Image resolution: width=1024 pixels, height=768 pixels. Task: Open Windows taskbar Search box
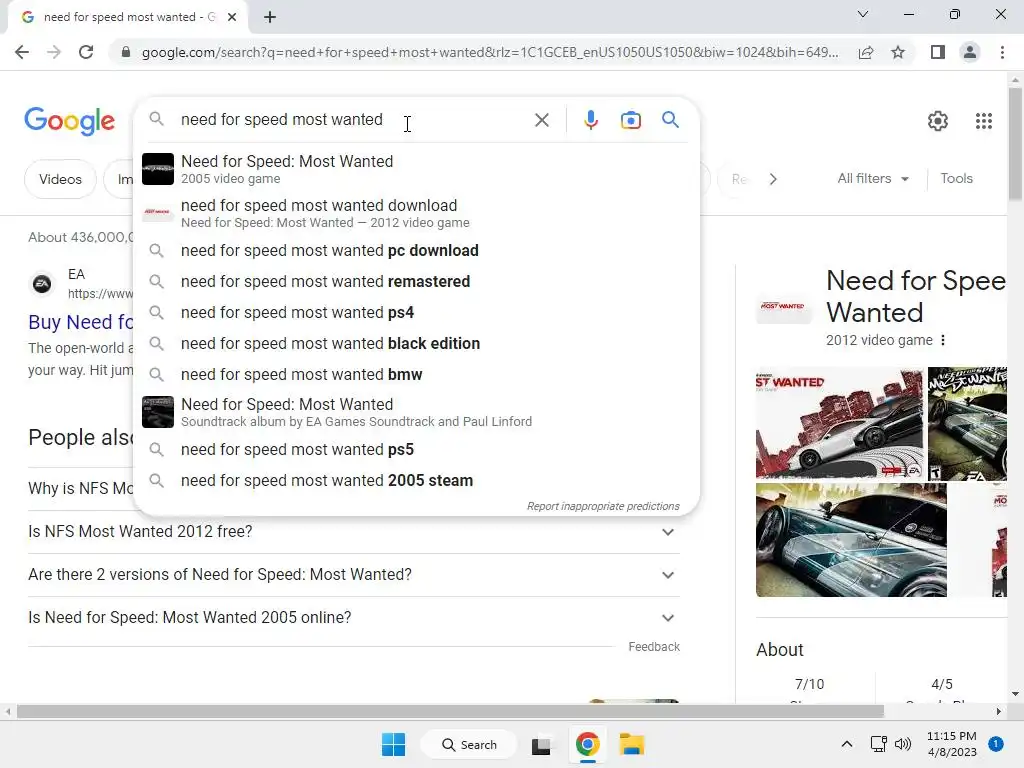pyautogui.click(x=469, y=744)
